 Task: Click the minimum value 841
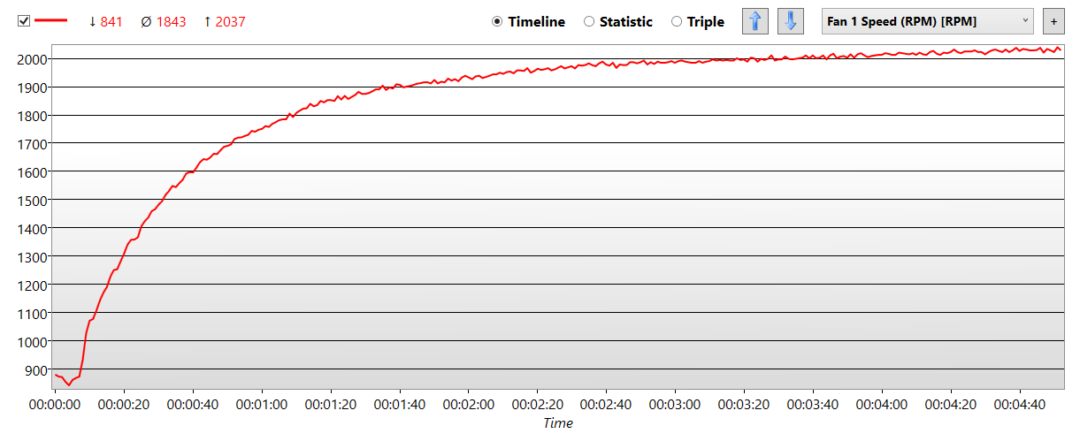pos(111,22)
